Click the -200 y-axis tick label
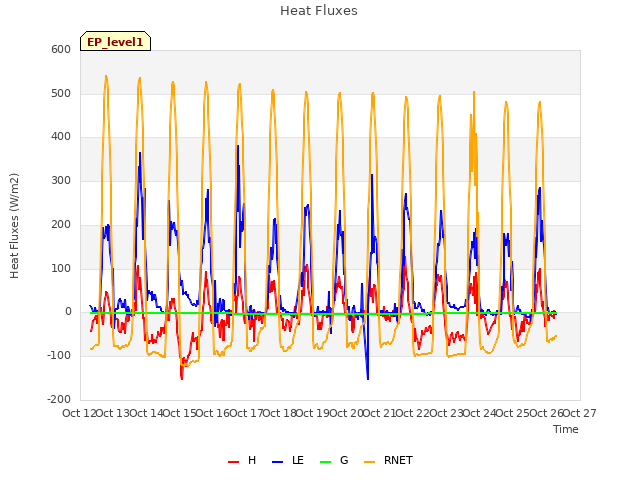This screenshot has height=480, width=640. point(59,399)
